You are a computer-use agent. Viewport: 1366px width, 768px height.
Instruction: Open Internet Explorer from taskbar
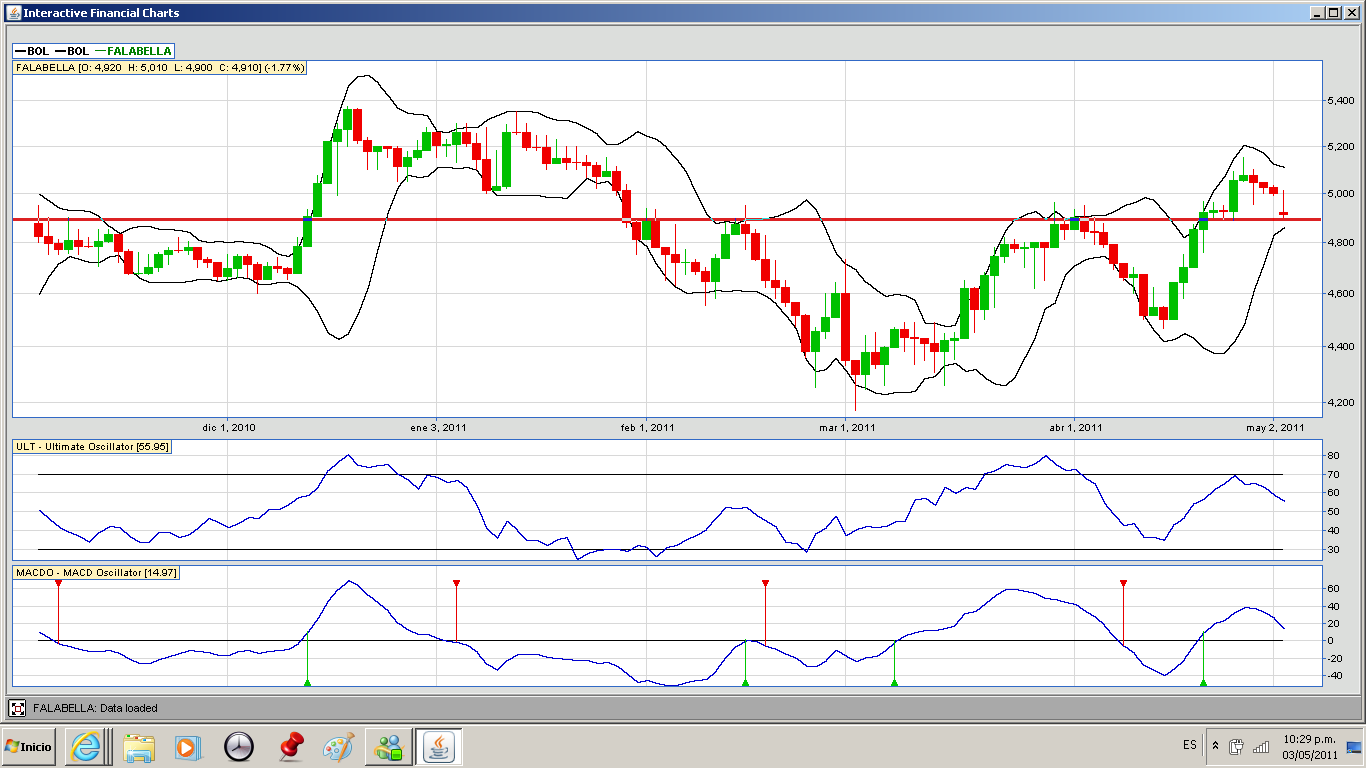point(86,746)
